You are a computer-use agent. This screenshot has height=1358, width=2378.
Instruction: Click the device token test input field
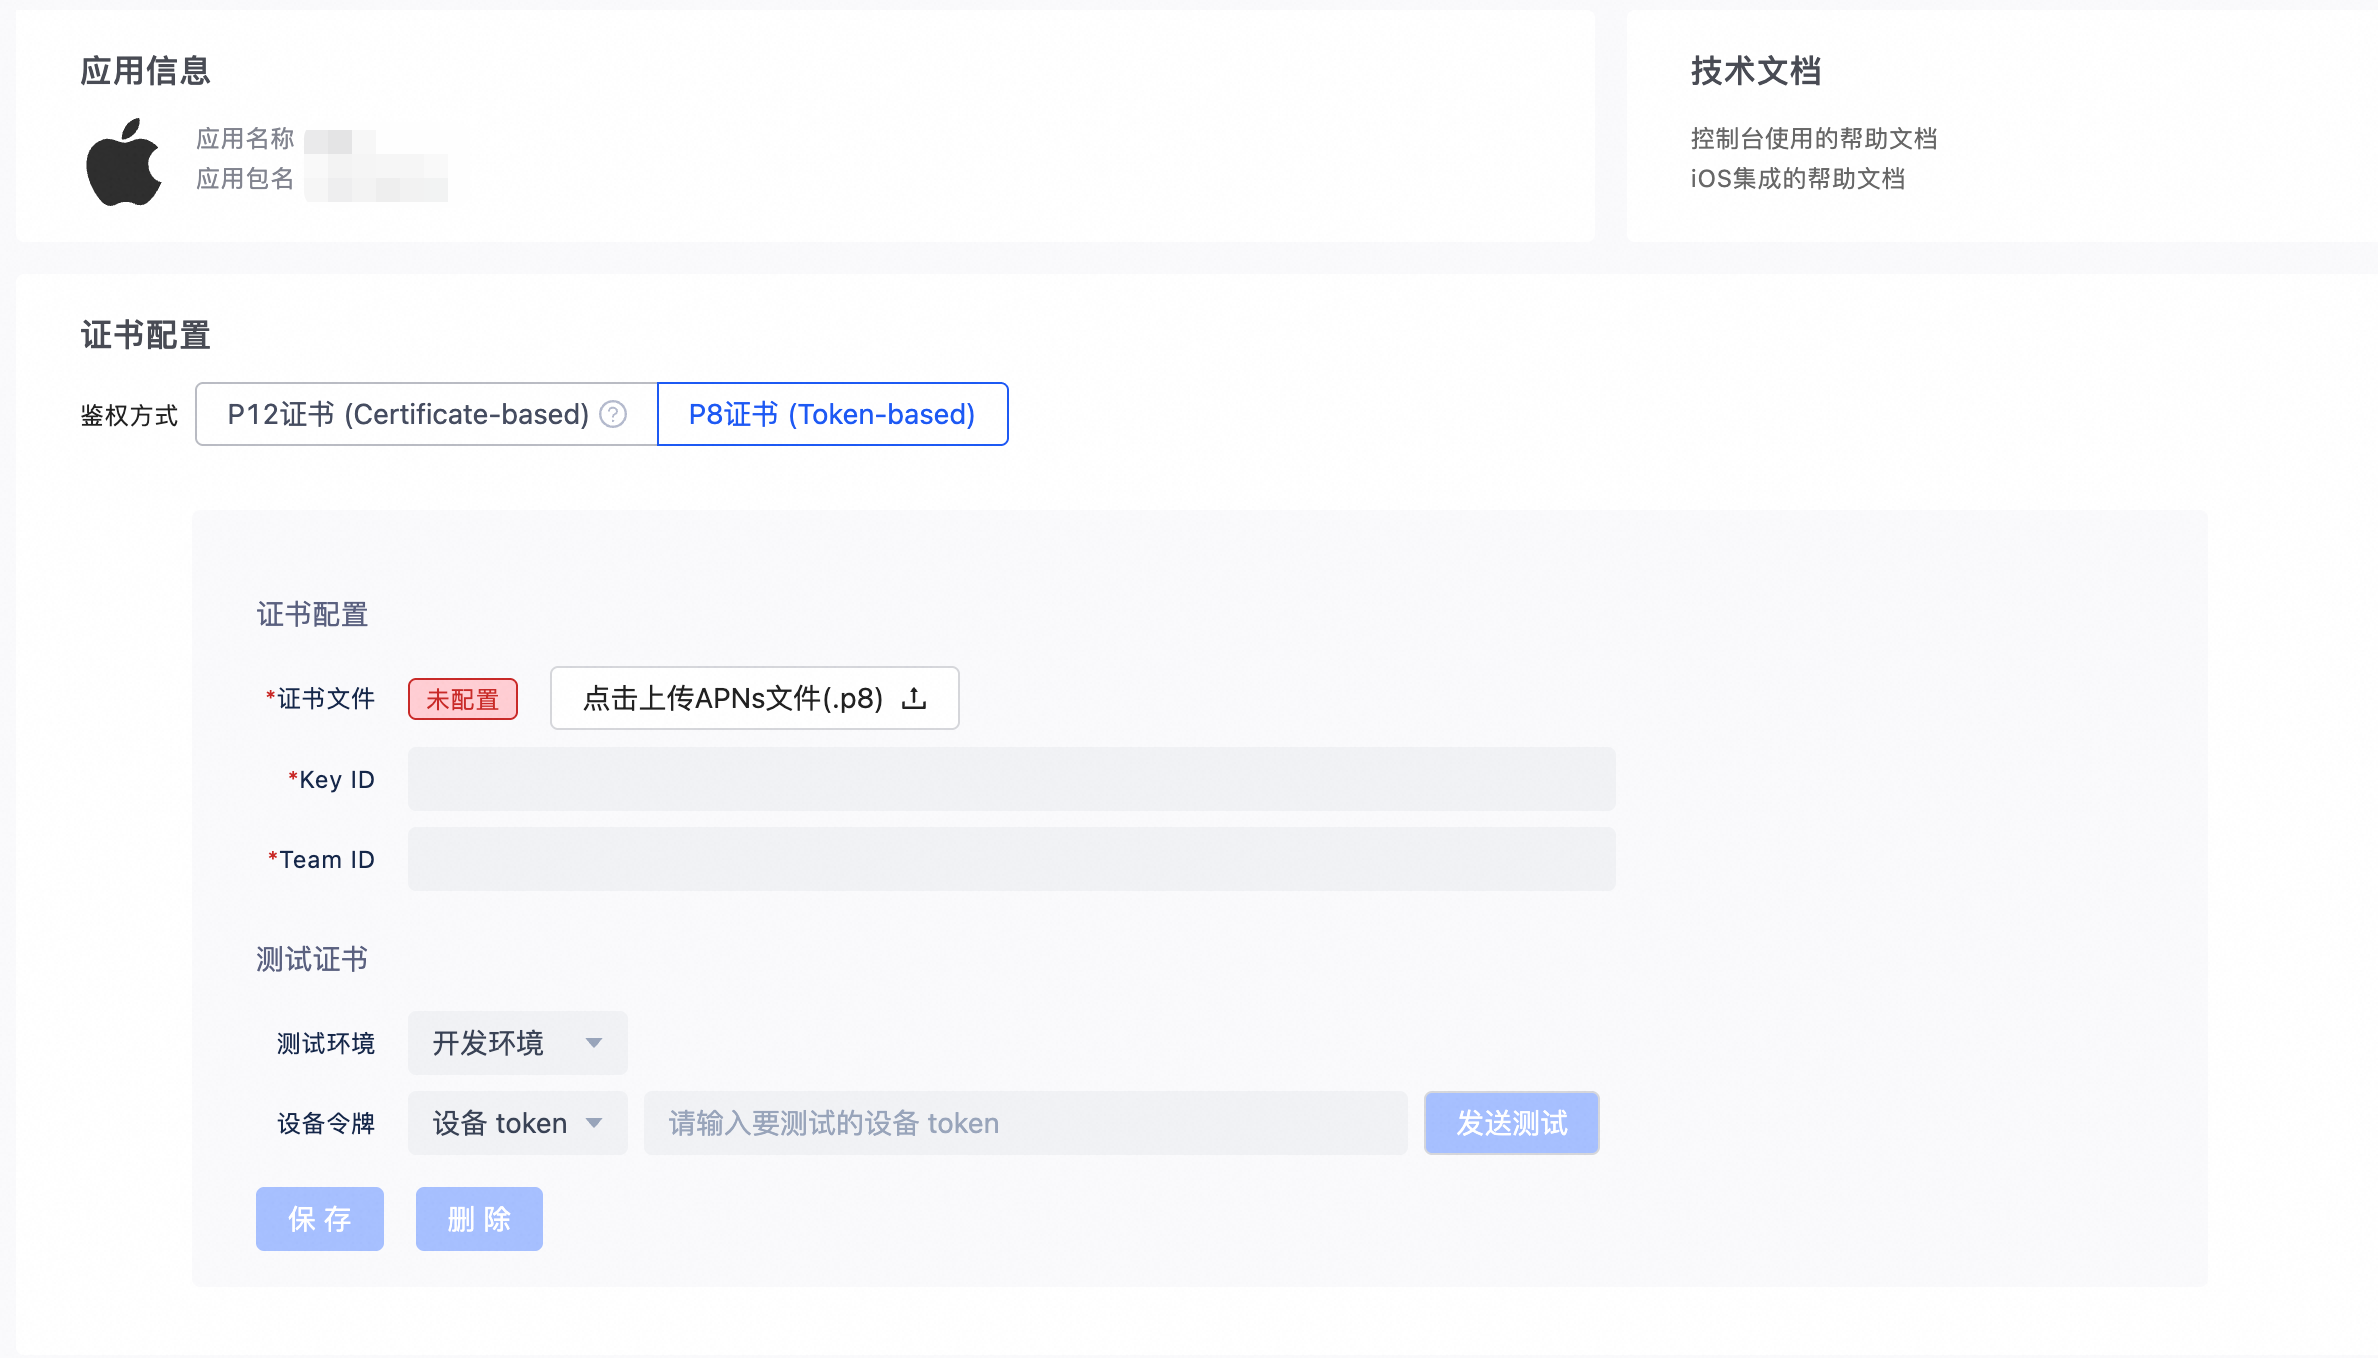pos(1025,1123)
